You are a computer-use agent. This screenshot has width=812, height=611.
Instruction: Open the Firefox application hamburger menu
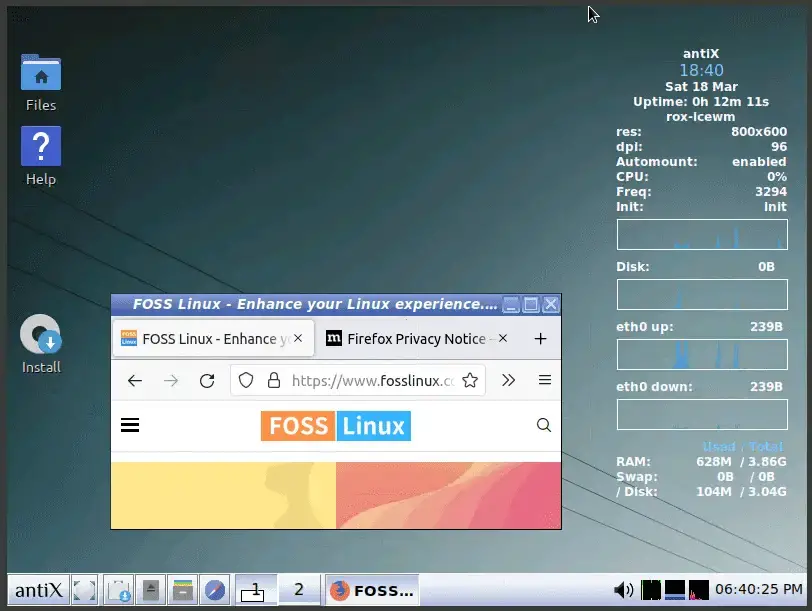tap(545, 381)
